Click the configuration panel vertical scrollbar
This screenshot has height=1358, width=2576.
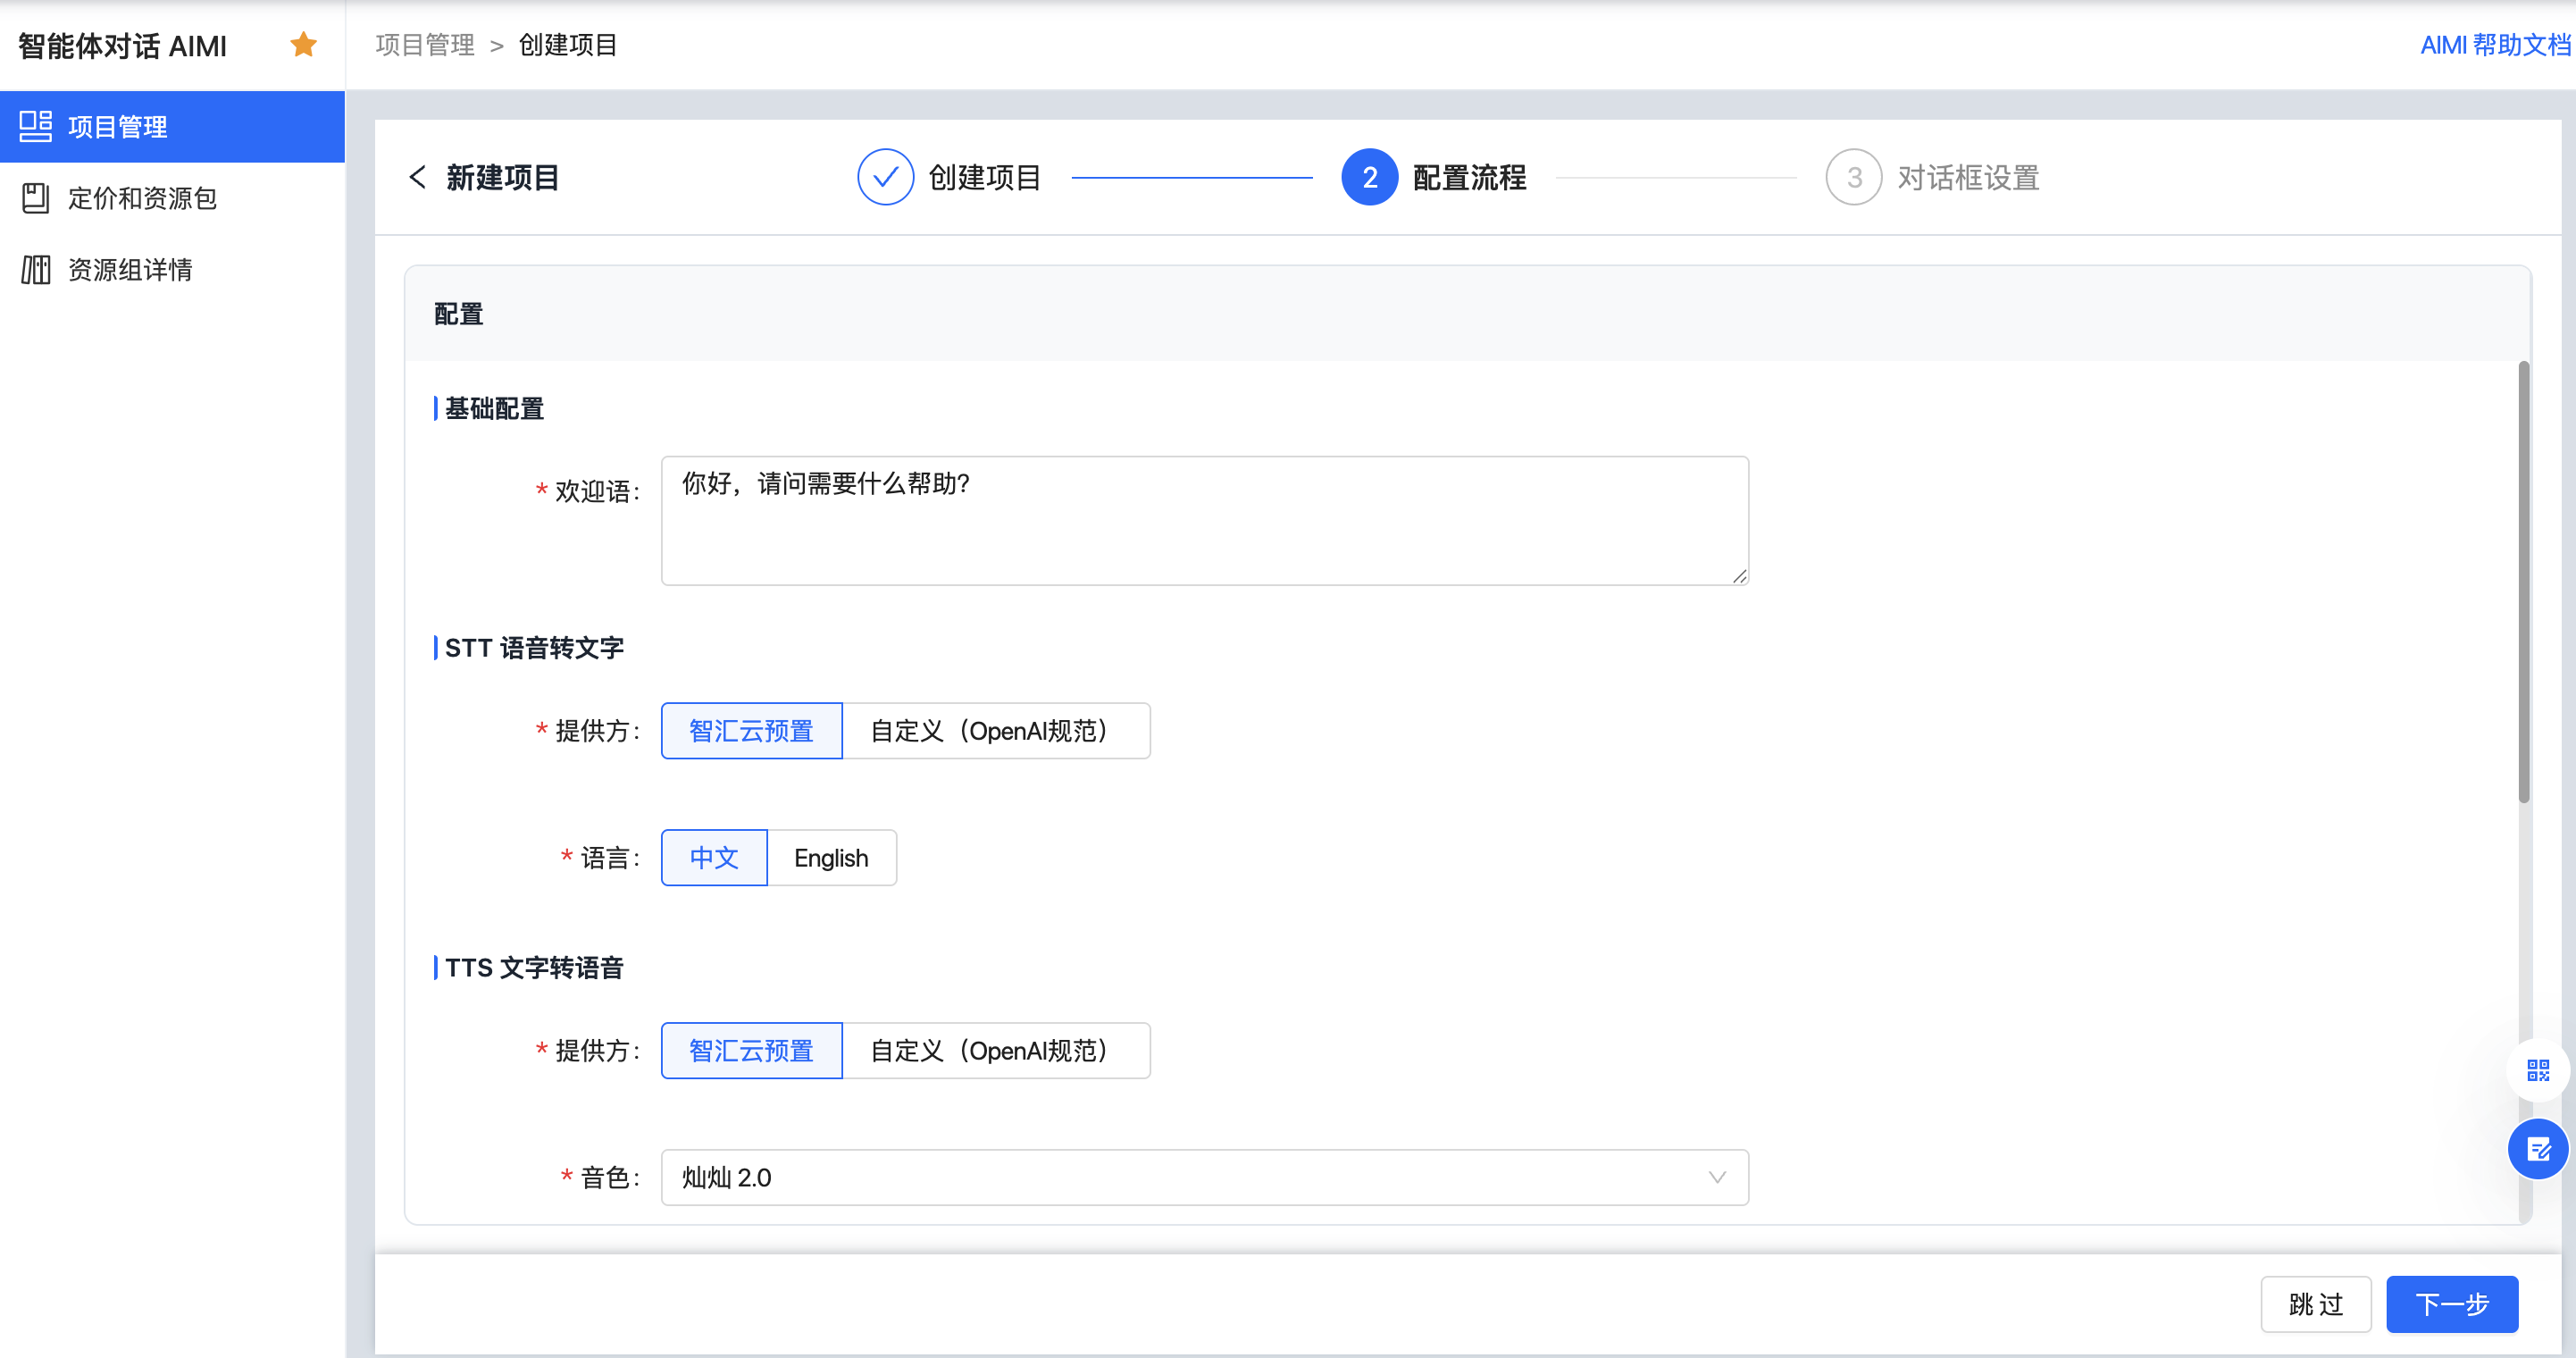tap(2523, 580)
